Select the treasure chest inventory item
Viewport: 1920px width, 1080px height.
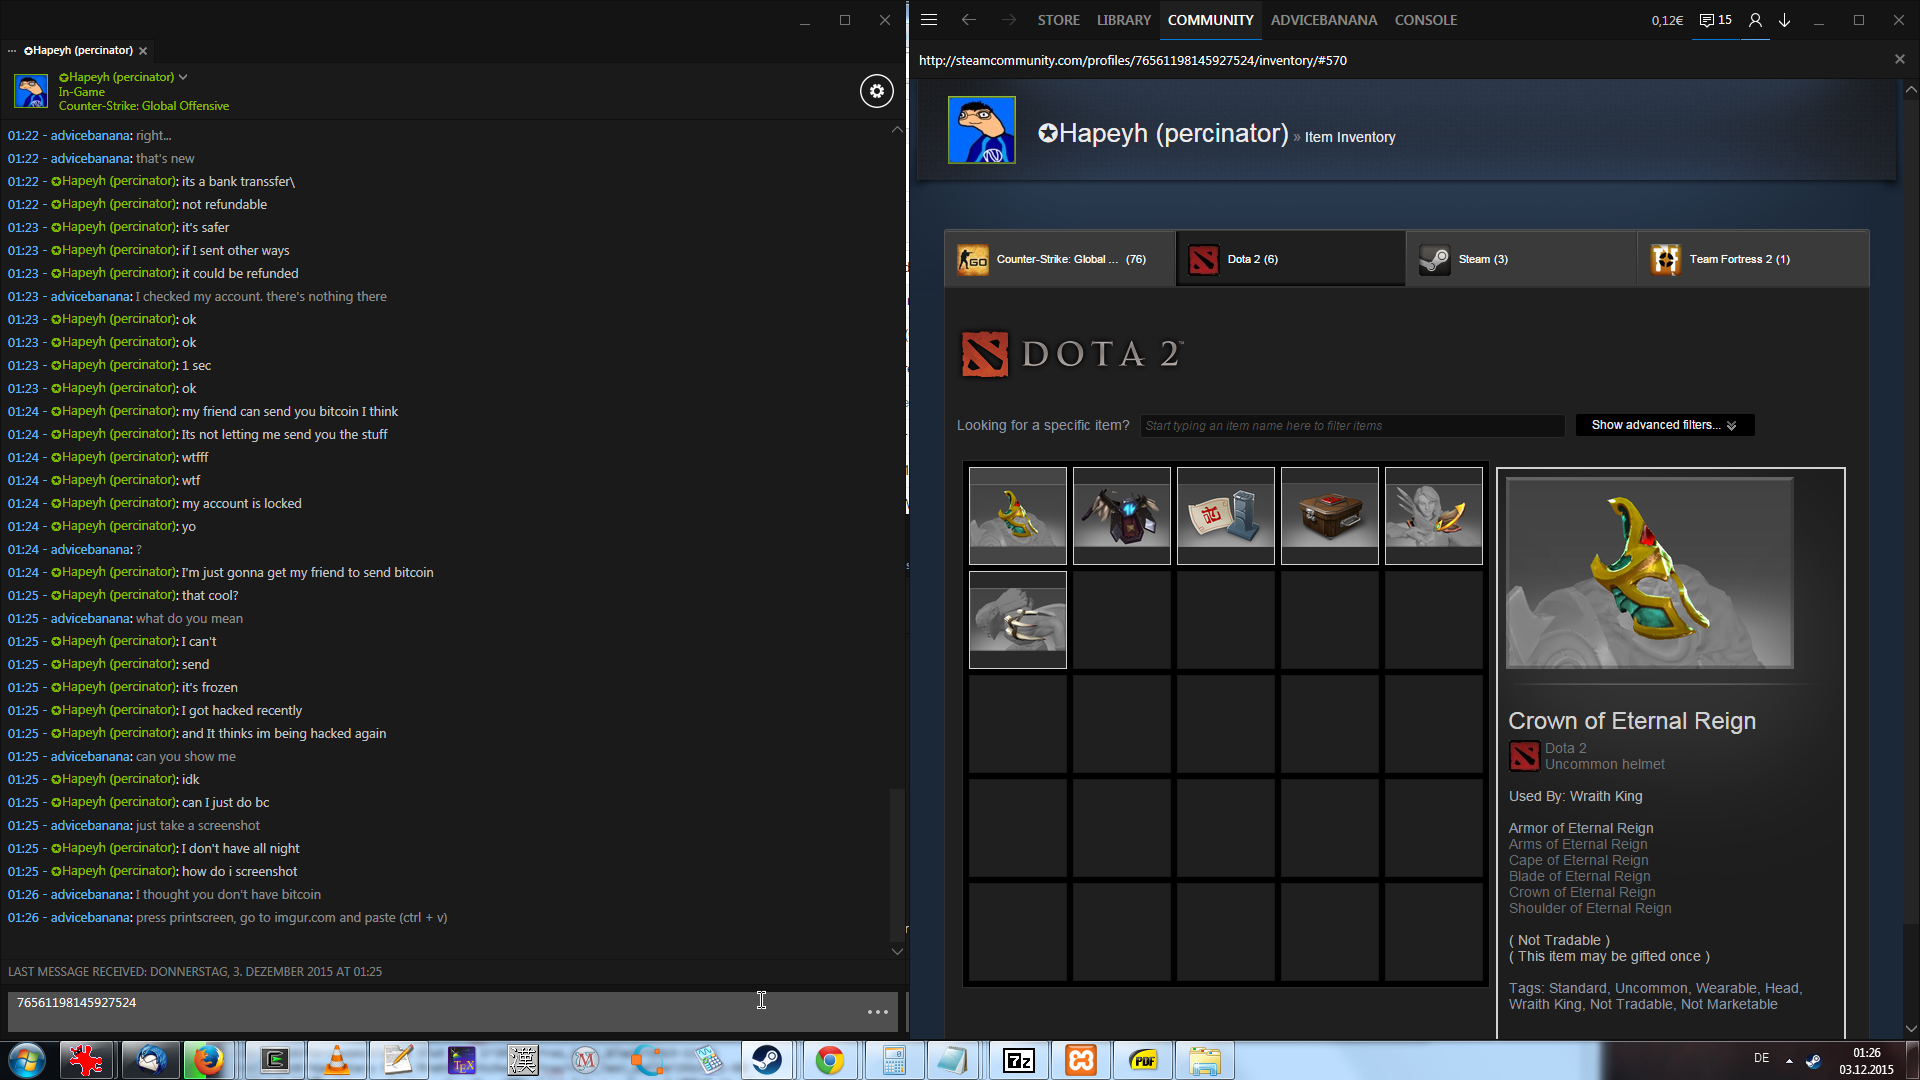pos(1329,516)
